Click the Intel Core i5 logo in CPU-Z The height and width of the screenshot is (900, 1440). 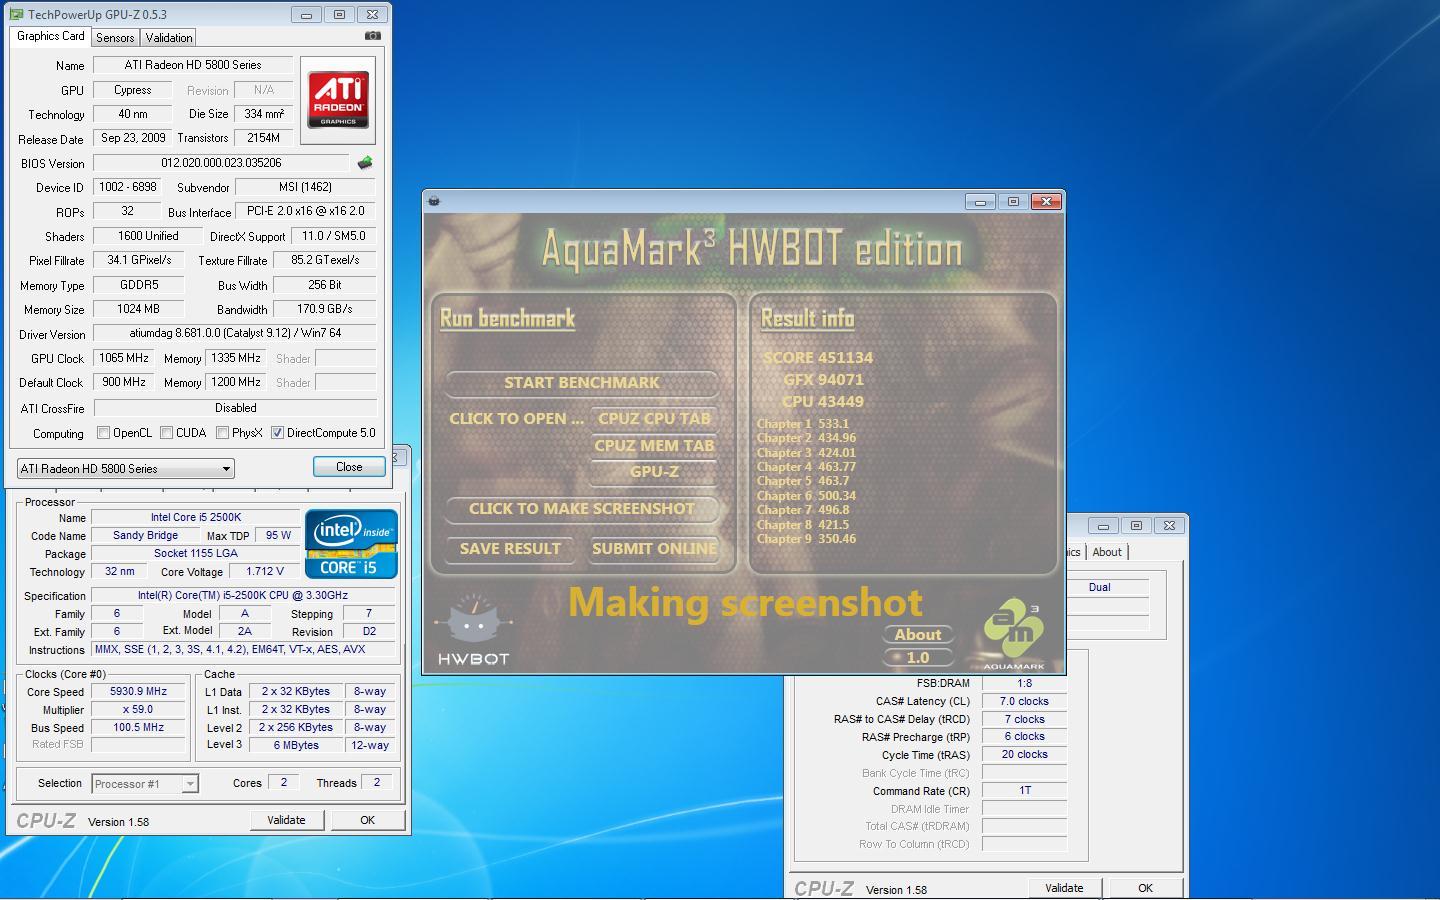tap(351, 545)
